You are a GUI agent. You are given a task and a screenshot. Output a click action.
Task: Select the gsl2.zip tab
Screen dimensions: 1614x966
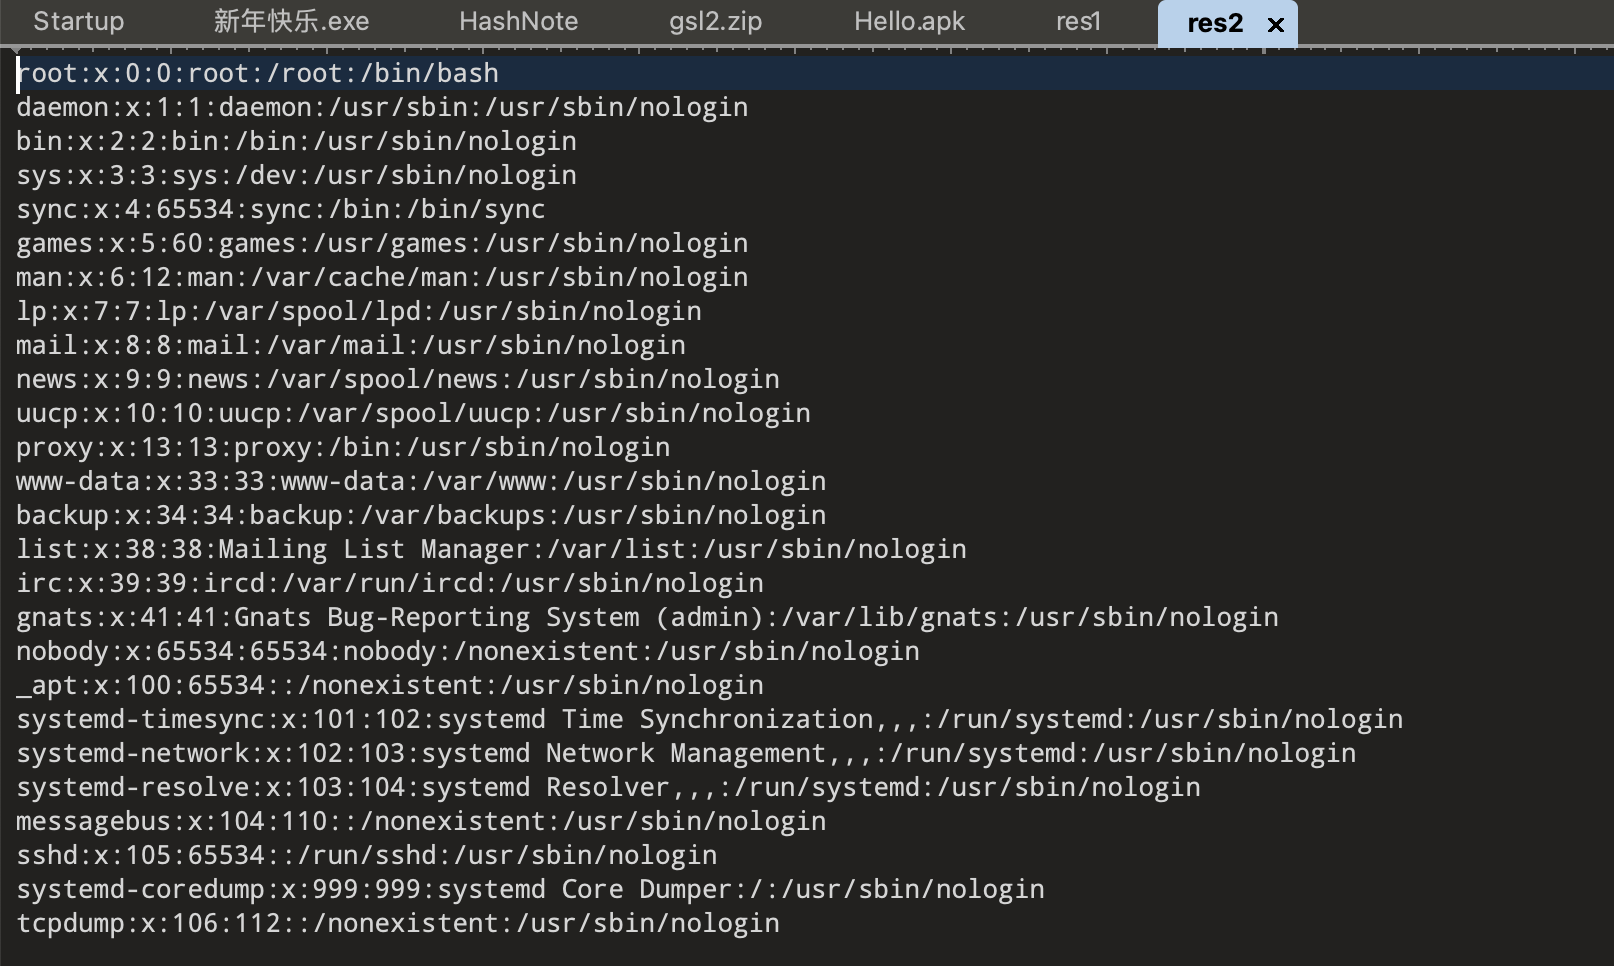[x=715, y=22]
